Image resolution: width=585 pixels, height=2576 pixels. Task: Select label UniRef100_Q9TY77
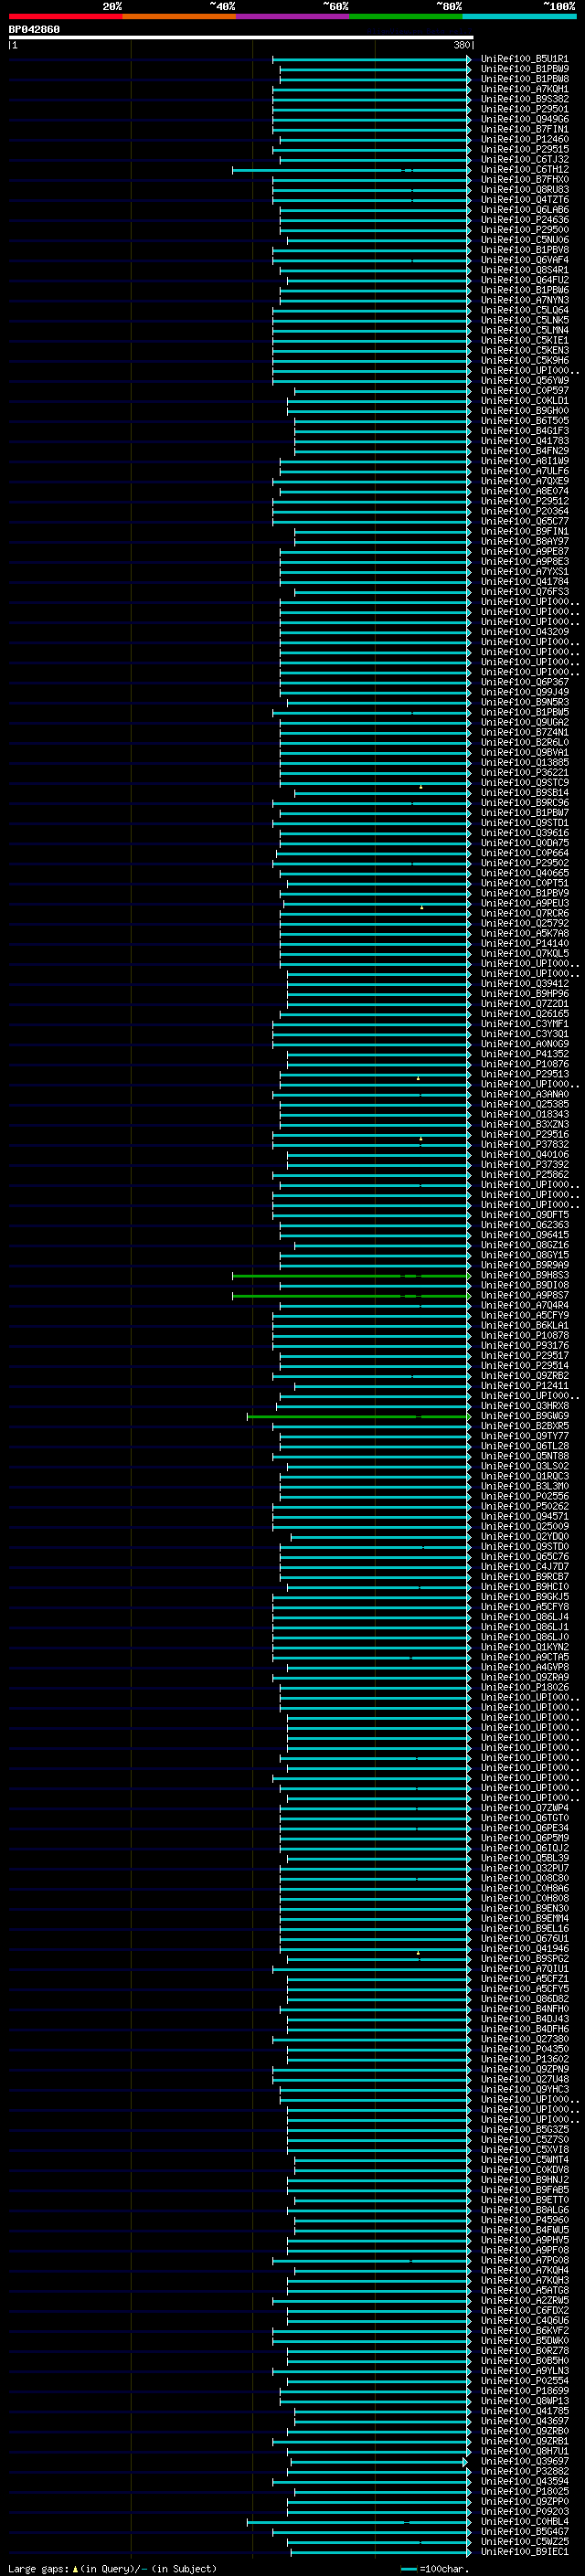click(524, 1436)
